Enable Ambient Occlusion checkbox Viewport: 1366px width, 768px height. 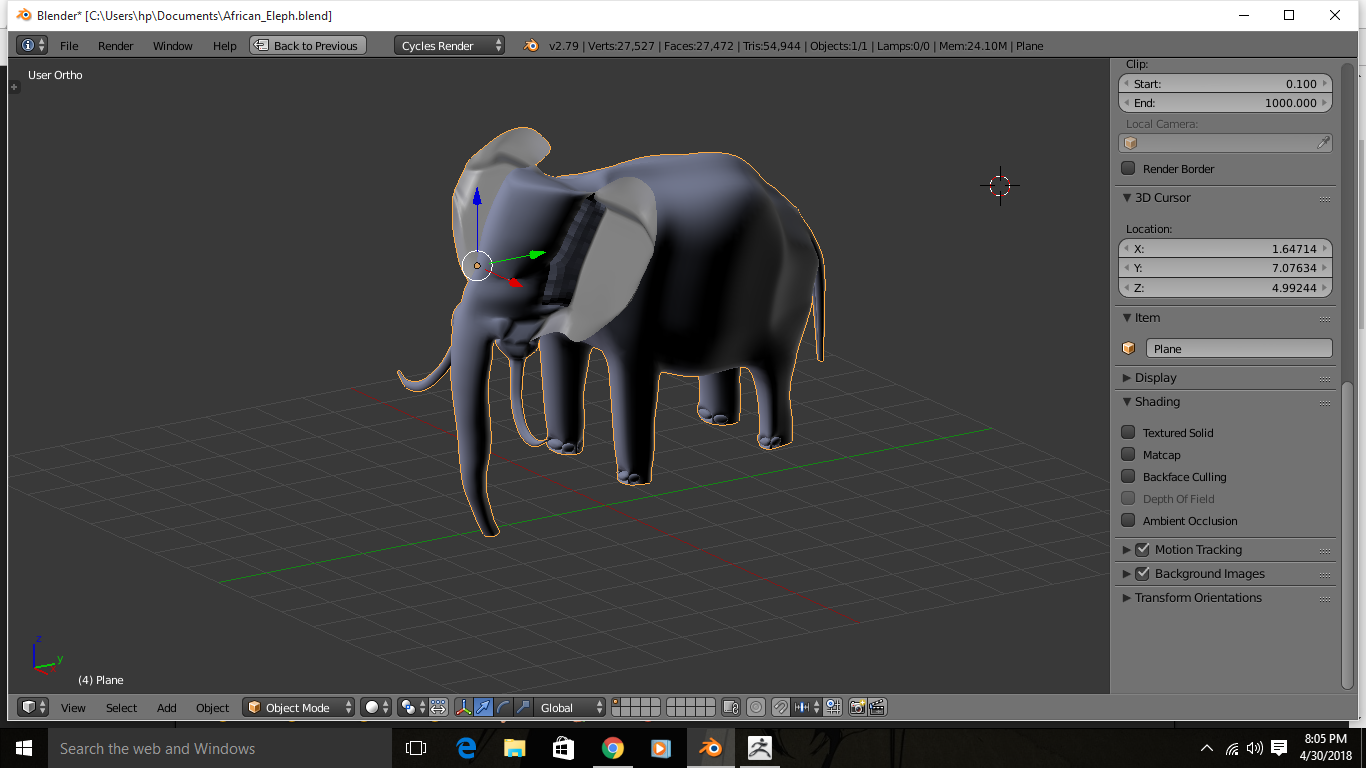click(x=1128, y=520)
